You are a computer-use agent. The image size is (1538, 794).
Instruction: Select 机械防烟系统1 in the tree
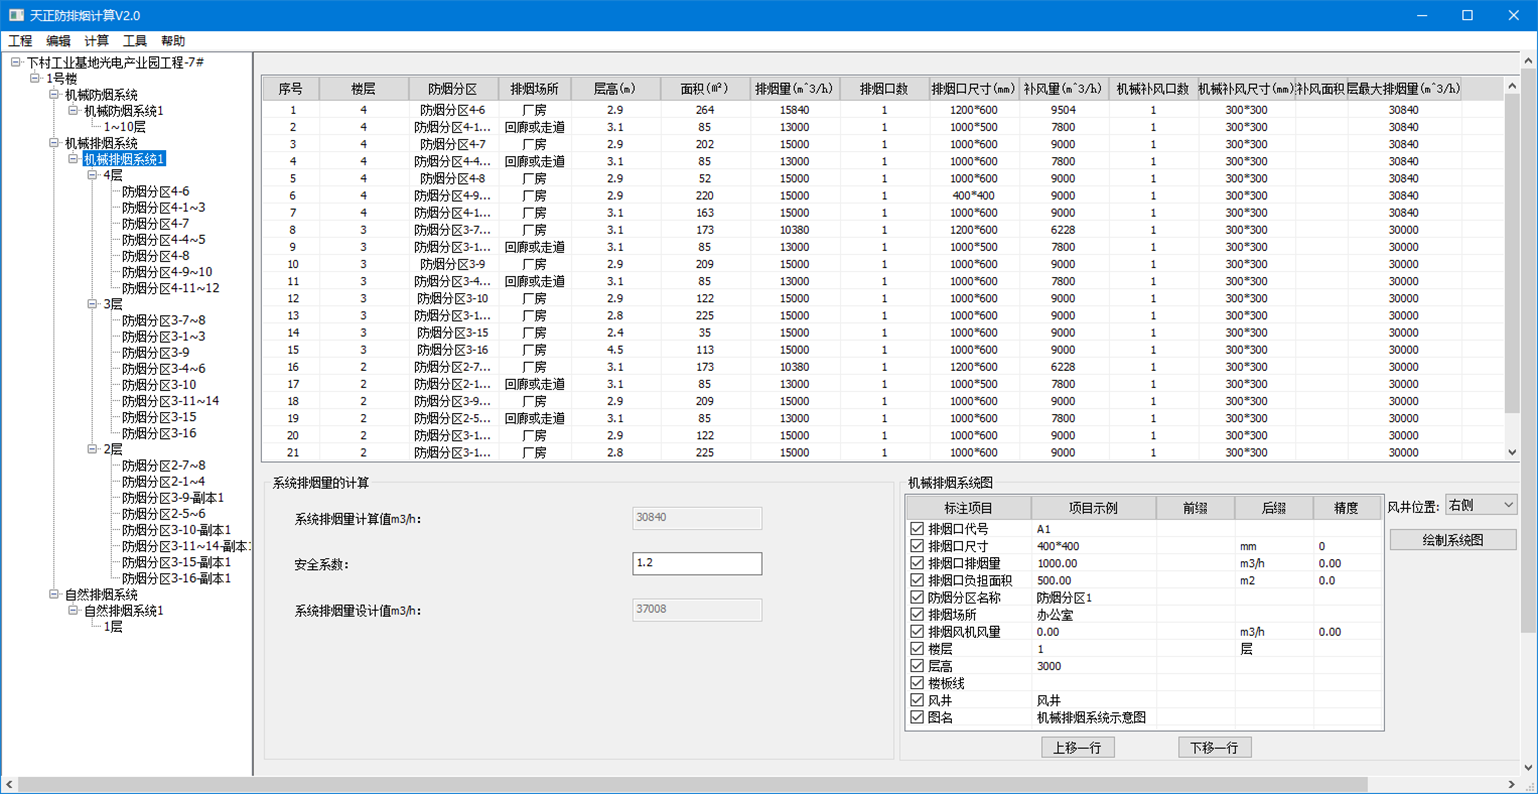click(124, 111)
